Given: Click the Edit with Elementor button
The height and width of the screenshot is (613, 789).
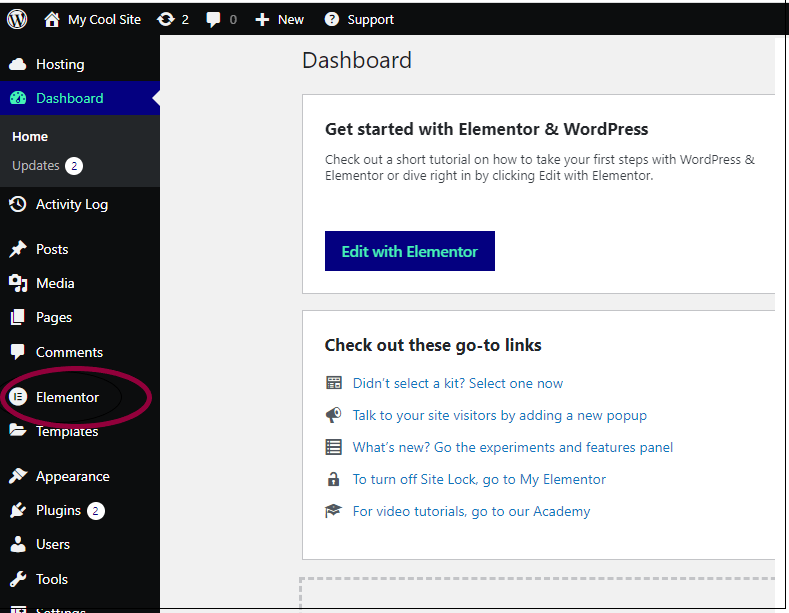Looking at the screenshot, I should pyautogui.click(x=410, y=251).
